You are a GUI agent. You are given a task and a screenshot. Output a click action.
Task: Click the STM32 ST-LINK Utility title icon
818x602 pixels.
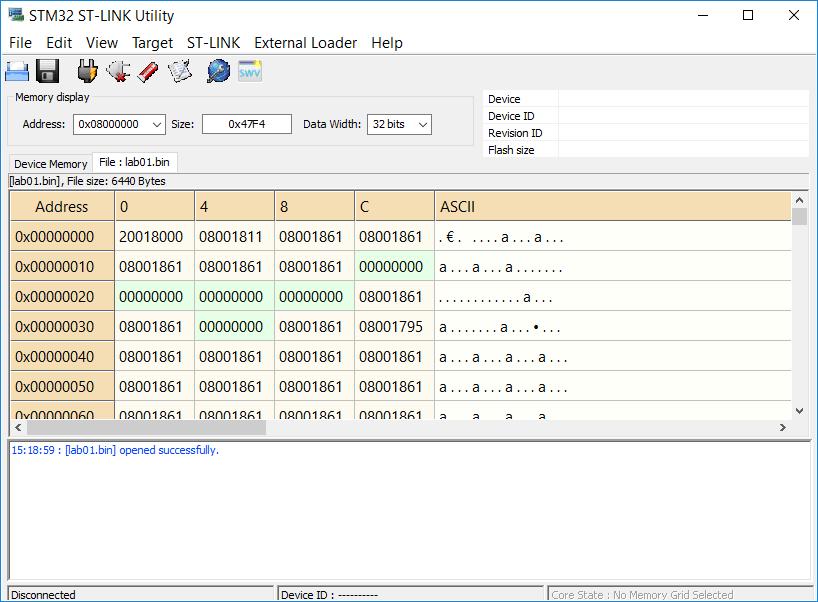click(16, 15)
